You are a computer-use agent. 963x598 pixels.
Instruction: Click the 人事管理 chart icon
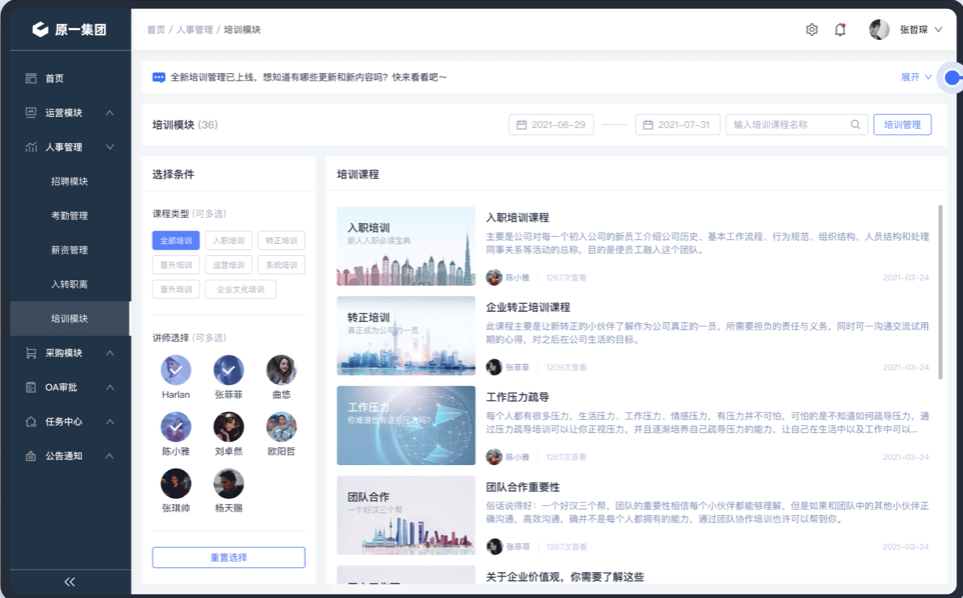pyautogui.click(x=31, y=147)
